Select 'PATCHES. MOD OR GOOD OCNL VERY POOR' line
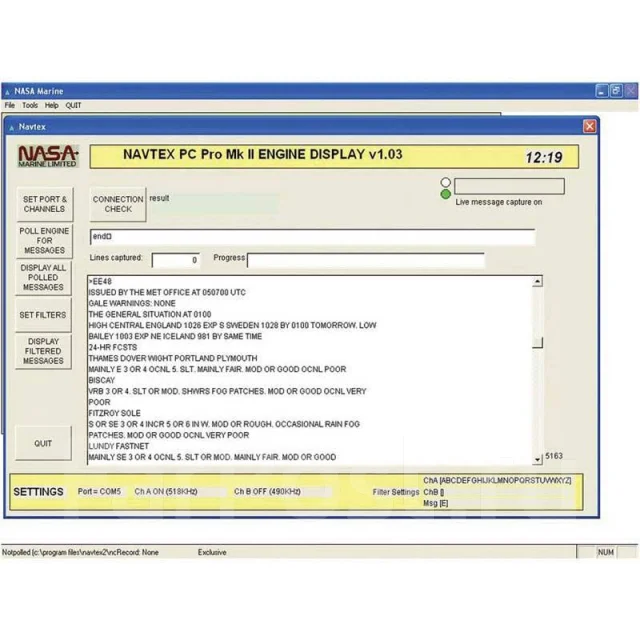The image size is (640, 640). click(x=169, y=435)
